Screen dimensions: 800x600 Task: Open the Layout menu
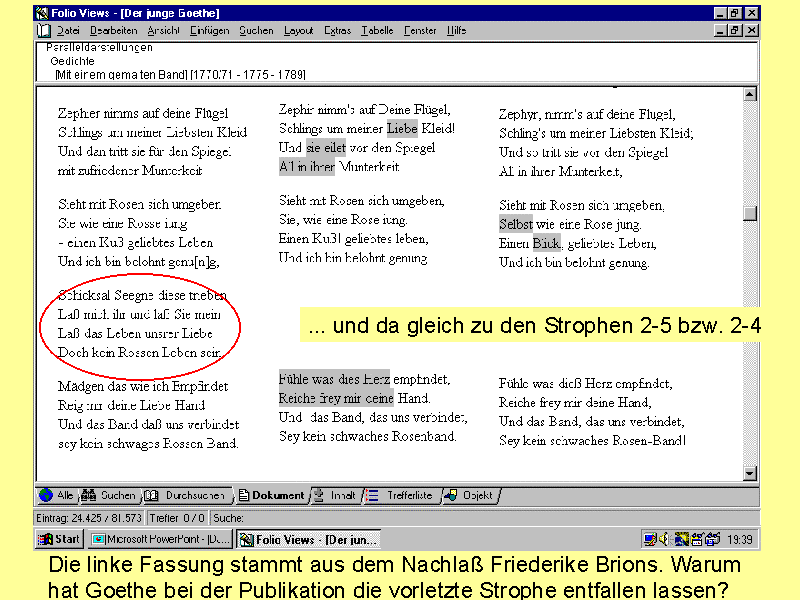(x=298, y=31)
